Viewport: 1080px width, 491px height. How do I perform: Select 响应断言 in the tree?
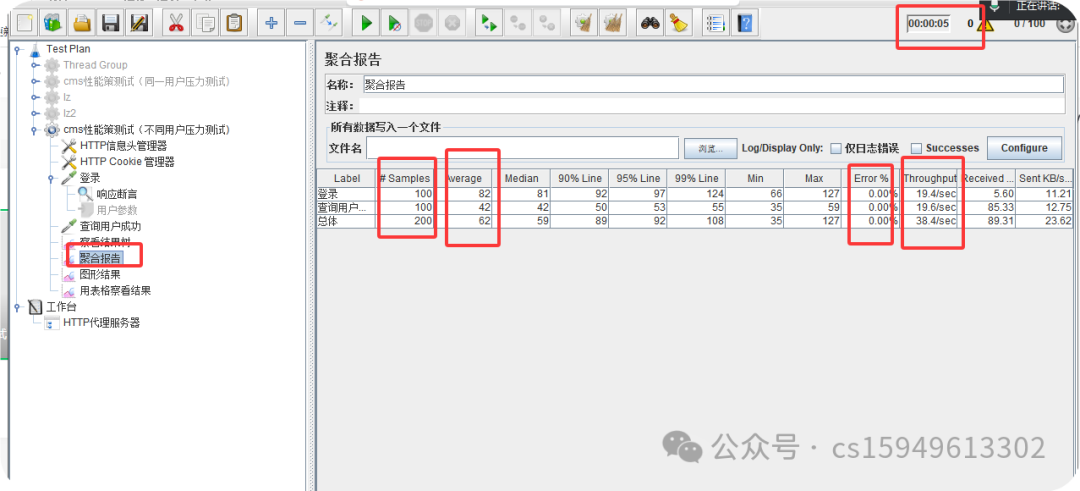[x=116, y=194]
